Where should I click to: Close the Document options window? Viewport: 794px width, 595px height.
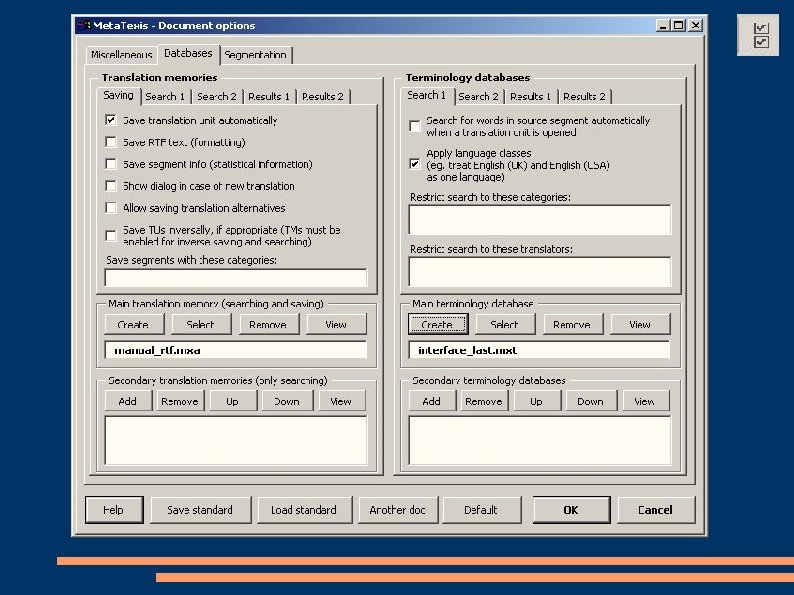[696, 25]
